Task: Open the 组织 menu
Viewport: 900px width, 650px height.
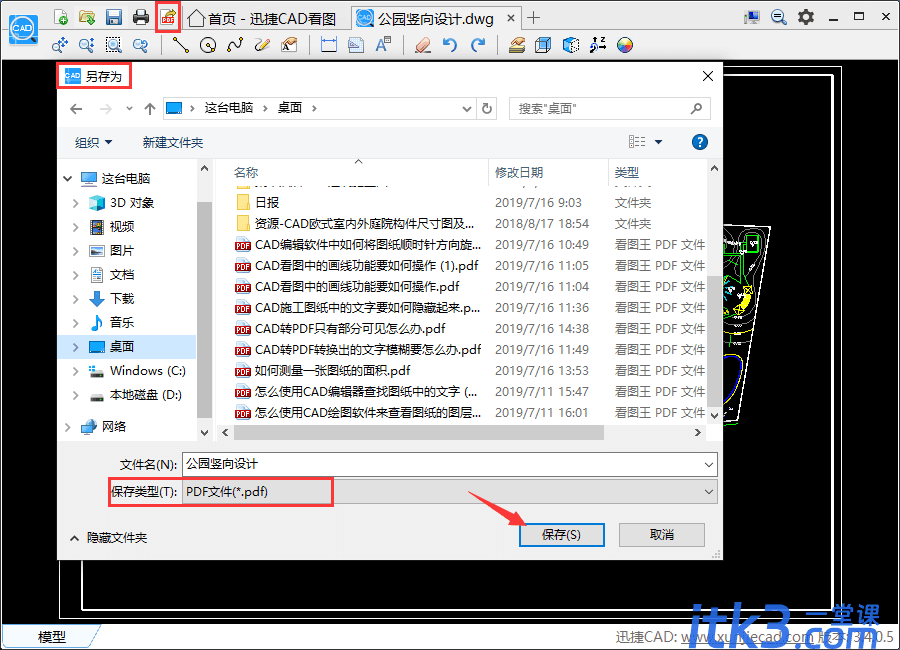Action: (x=93, y=142)
